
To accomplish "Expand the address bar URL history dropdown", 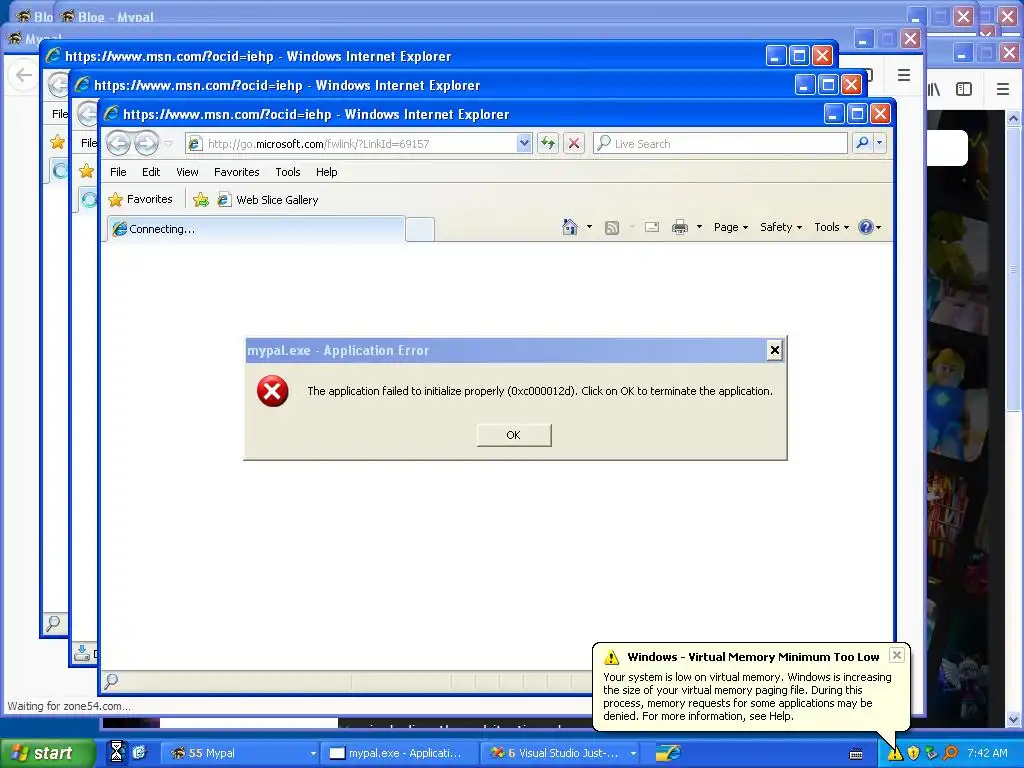I will pyautogui.click(x=524, y=143).
